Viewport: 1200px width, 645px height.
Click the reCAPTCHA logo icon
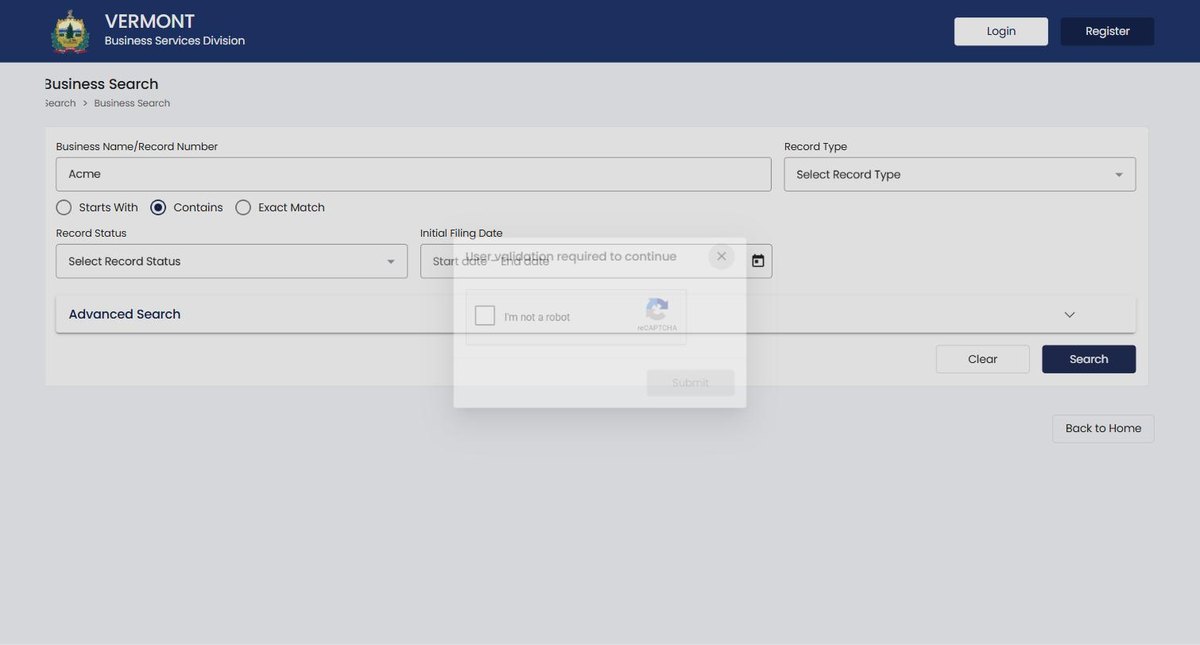(x=657, y=310)
